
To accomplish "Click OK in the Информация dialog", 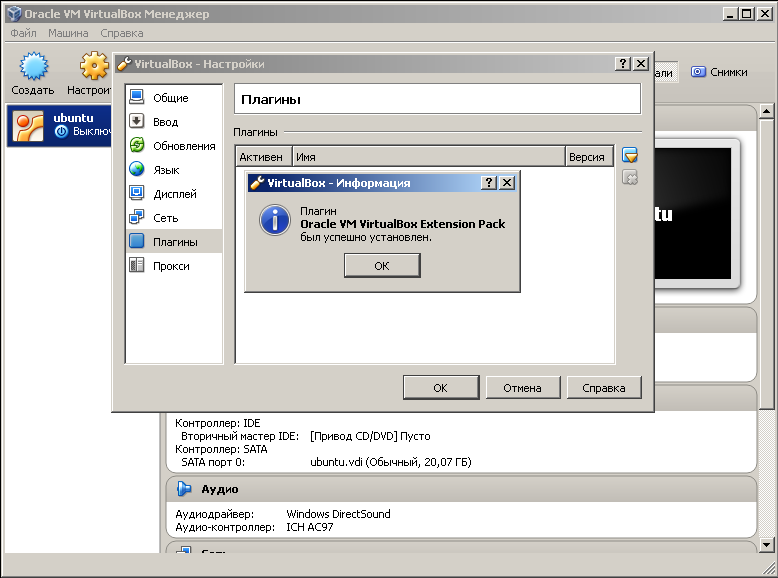I will pyautogui.click(x=382, y=265).
